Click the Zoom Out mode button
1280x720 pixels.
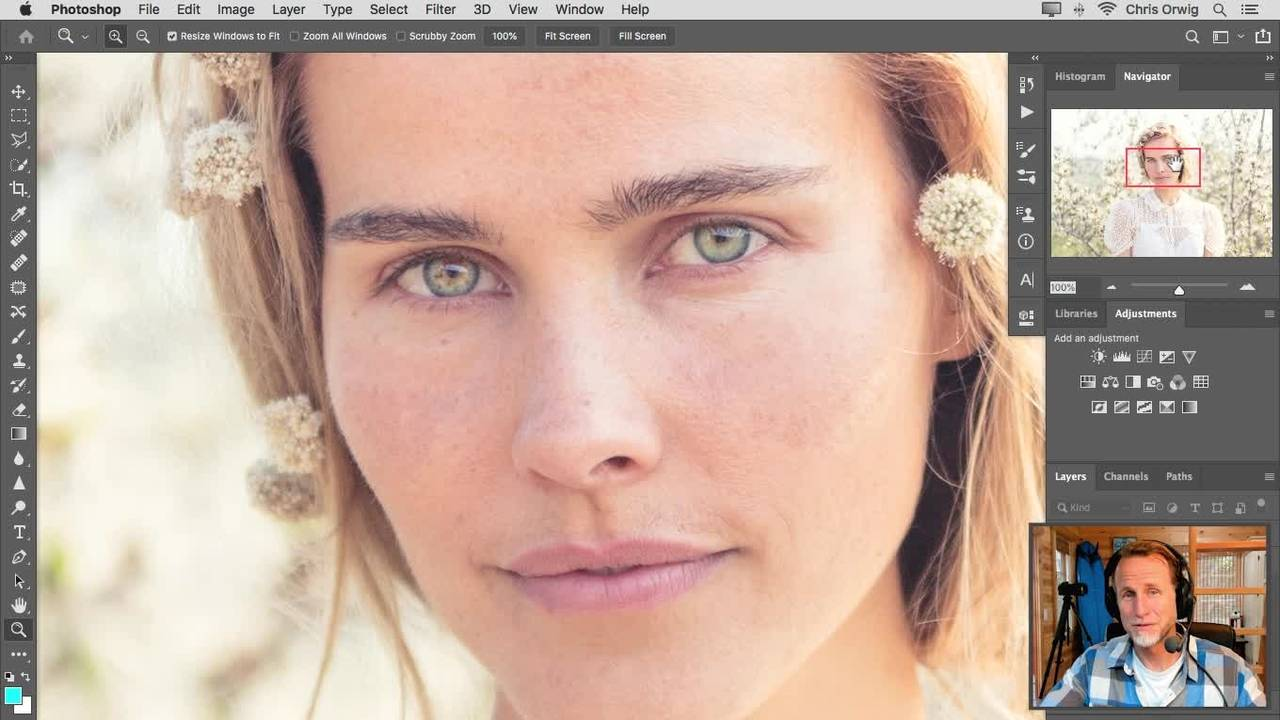(143, 36)
